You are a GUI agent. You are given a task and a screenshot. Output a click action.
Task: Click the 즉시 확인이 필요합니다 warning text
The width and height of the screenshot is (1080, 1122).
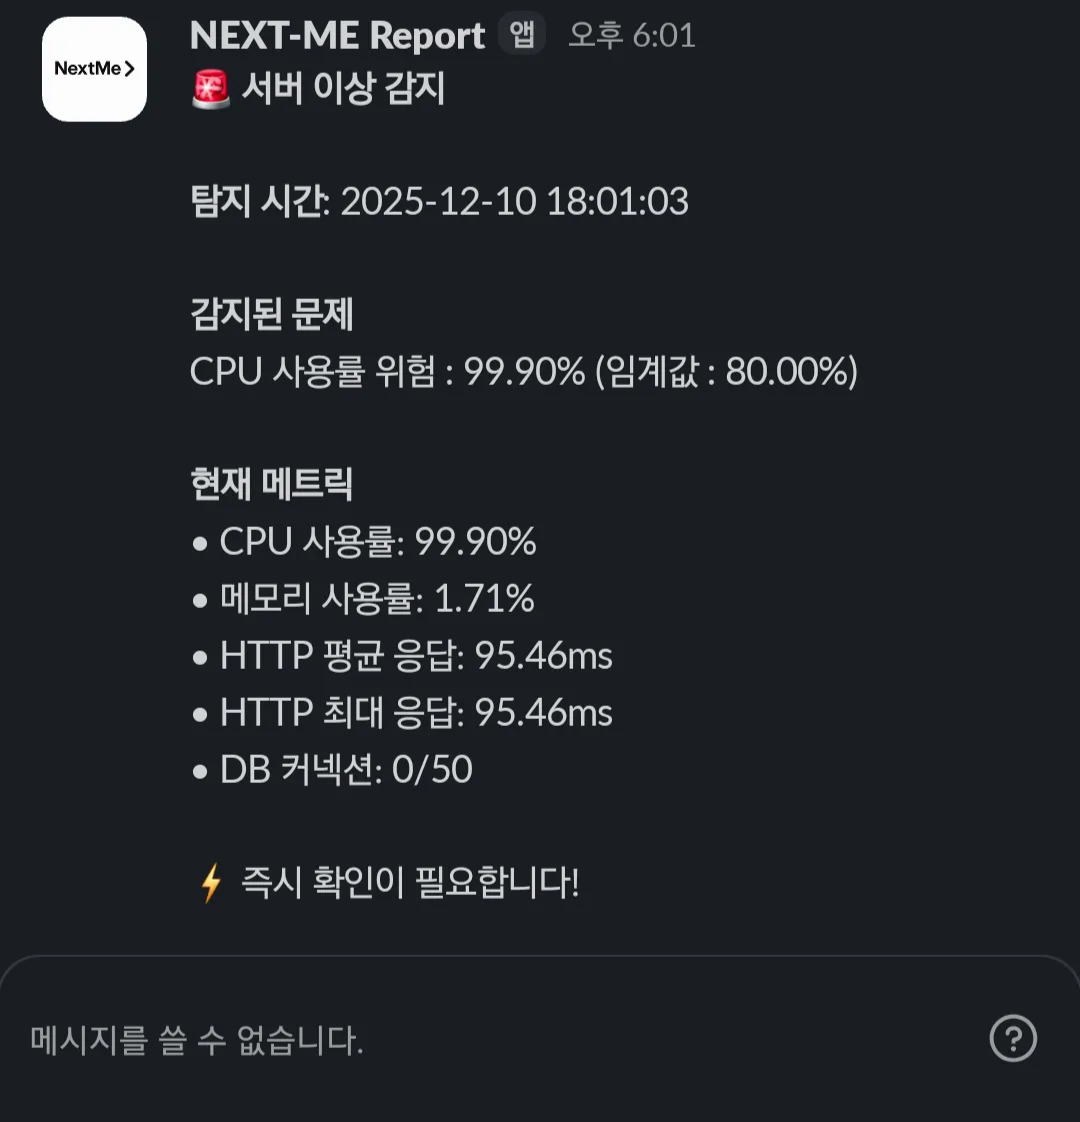pyautogui.click(x=405, y=883)
